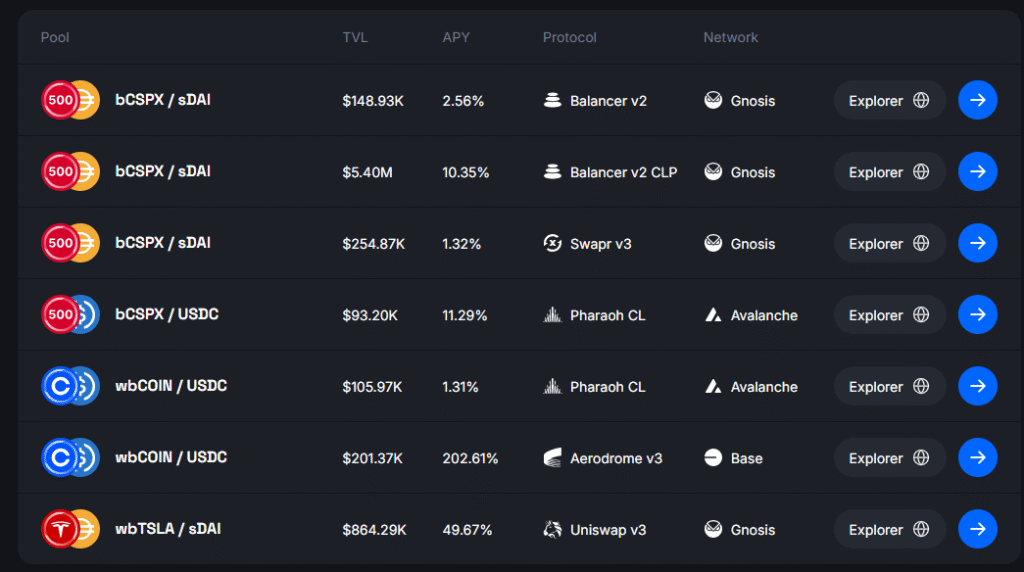Sort pools by the TVL column header

(x=355, y=38)
